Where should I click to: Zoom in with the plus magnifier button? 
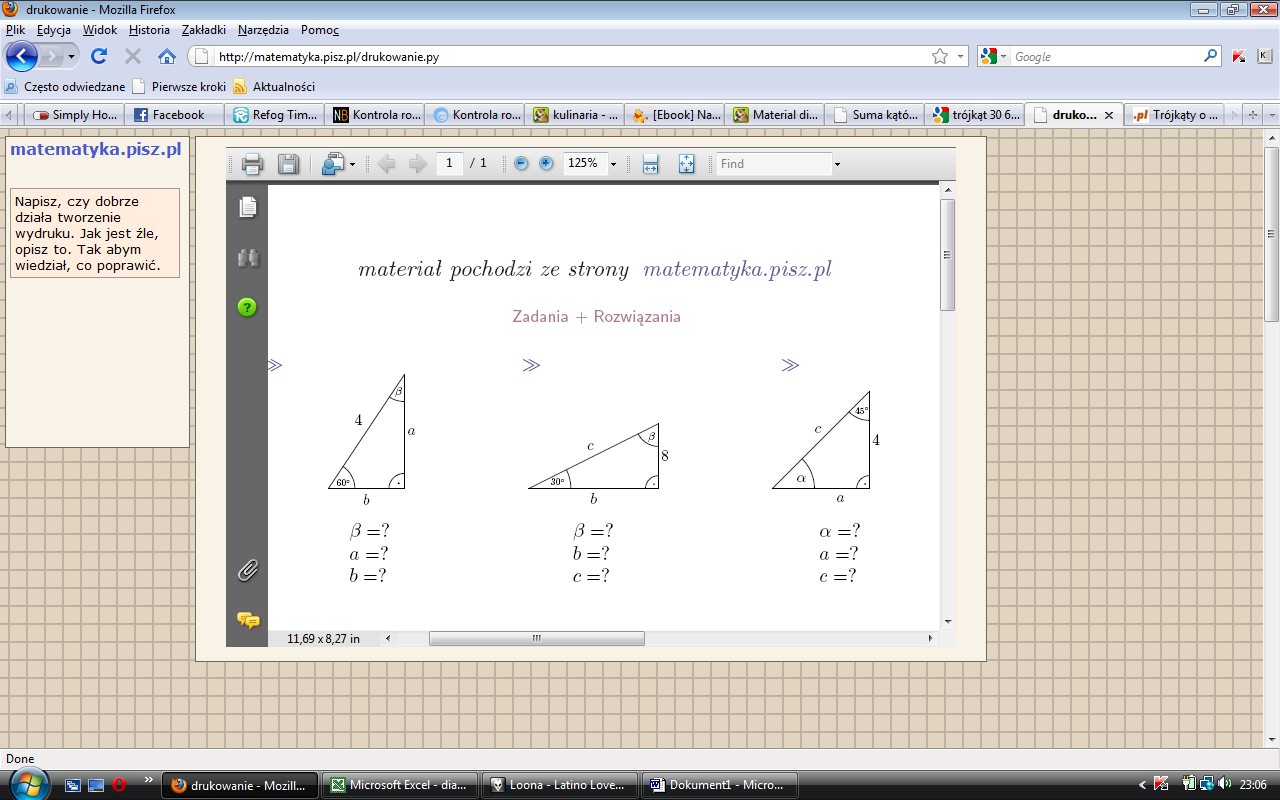click(546, 164)
